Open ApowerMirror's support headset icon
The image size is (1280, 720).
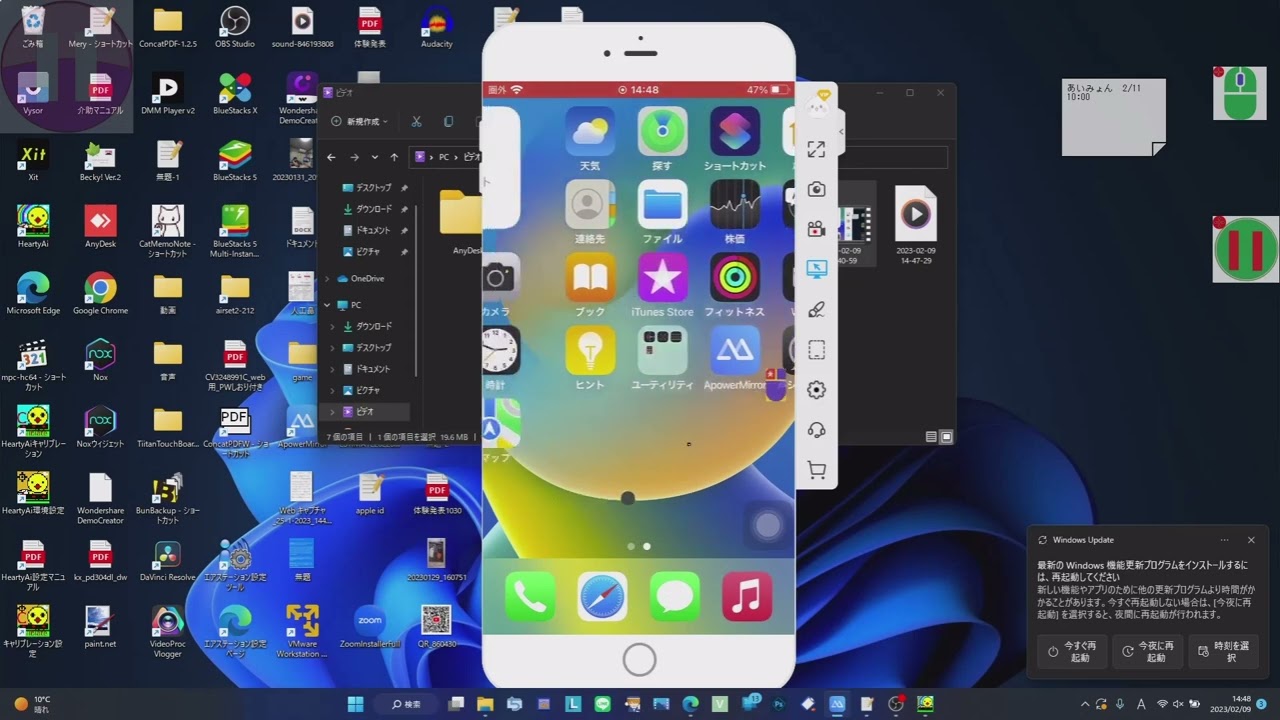point(816,430)
